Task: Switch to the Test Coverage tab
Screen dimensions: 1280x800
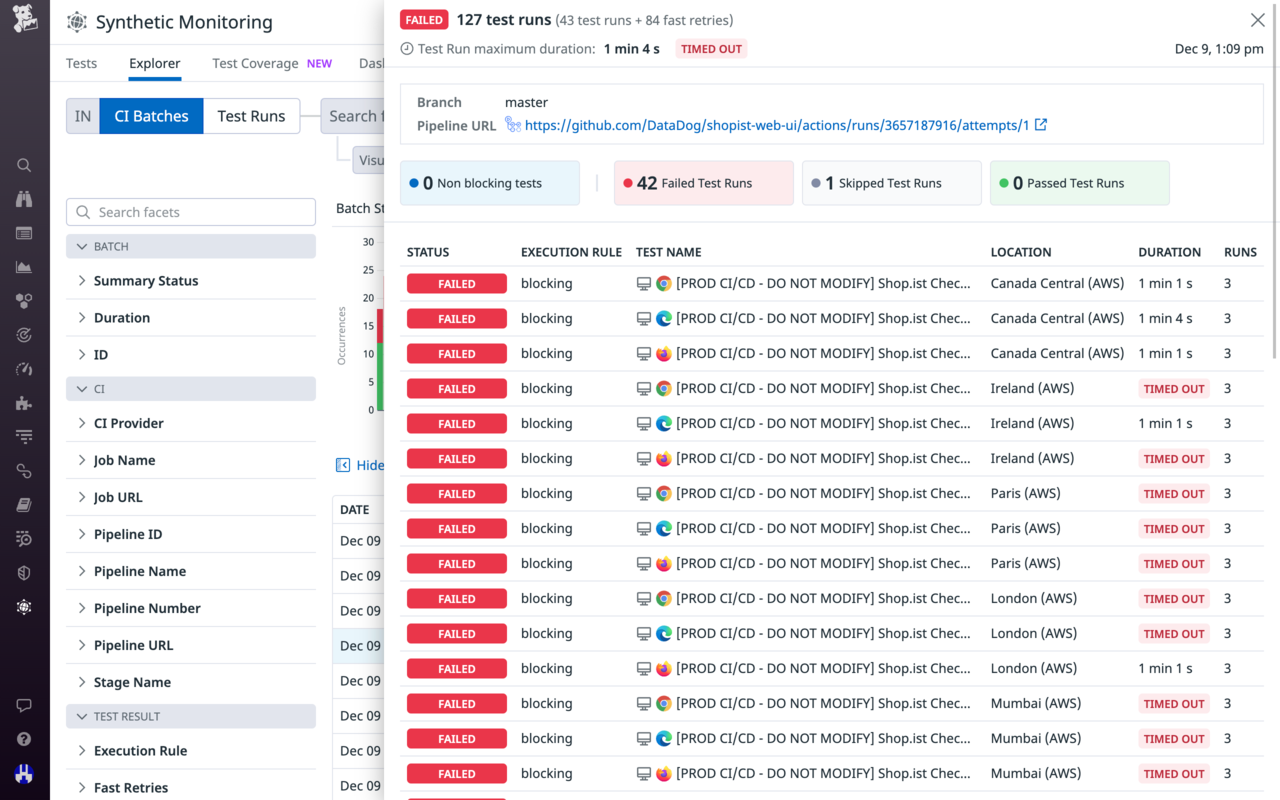Action: (255, 63)
